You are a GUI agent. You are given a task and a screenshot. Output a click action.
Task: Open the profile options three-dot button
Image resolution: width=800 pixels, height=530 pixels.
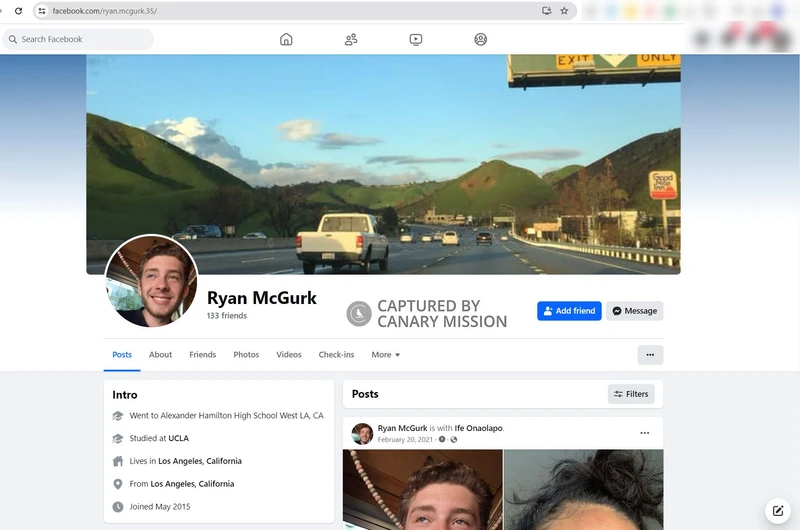pyautogui.click(x=650, y=355)
